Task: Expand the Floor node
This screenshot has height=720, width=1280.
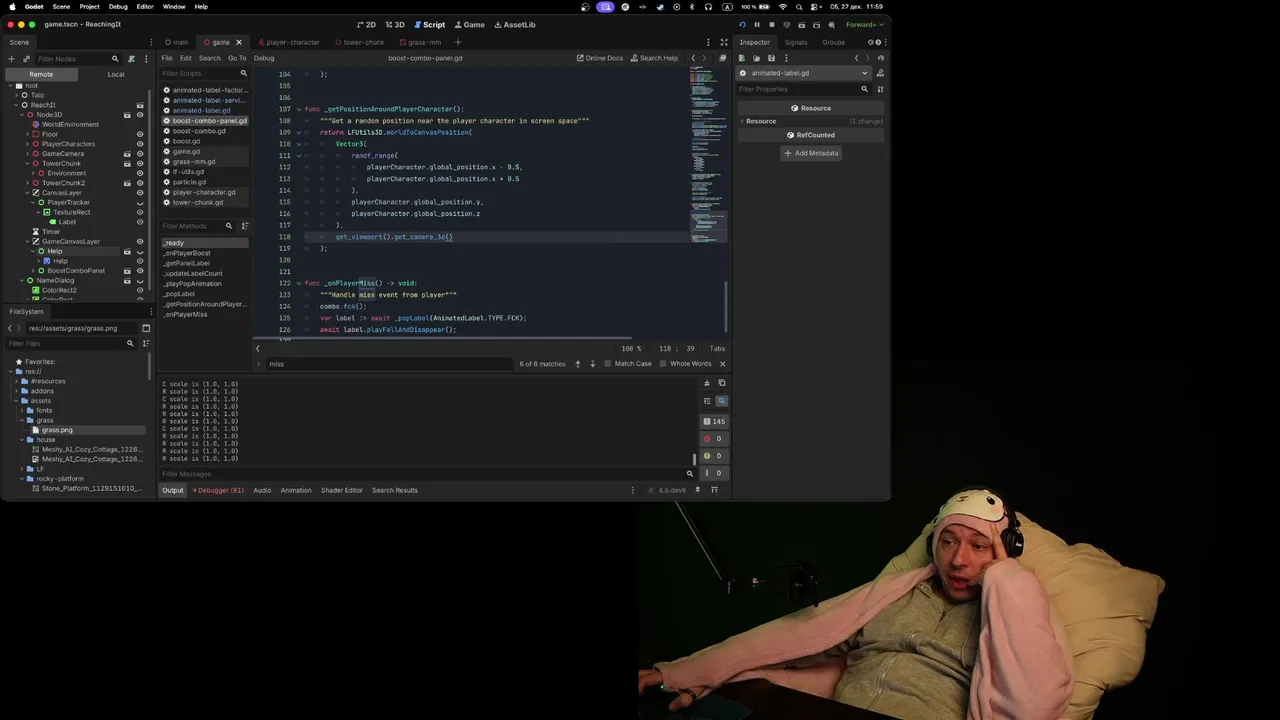Action: click(27, 134)
